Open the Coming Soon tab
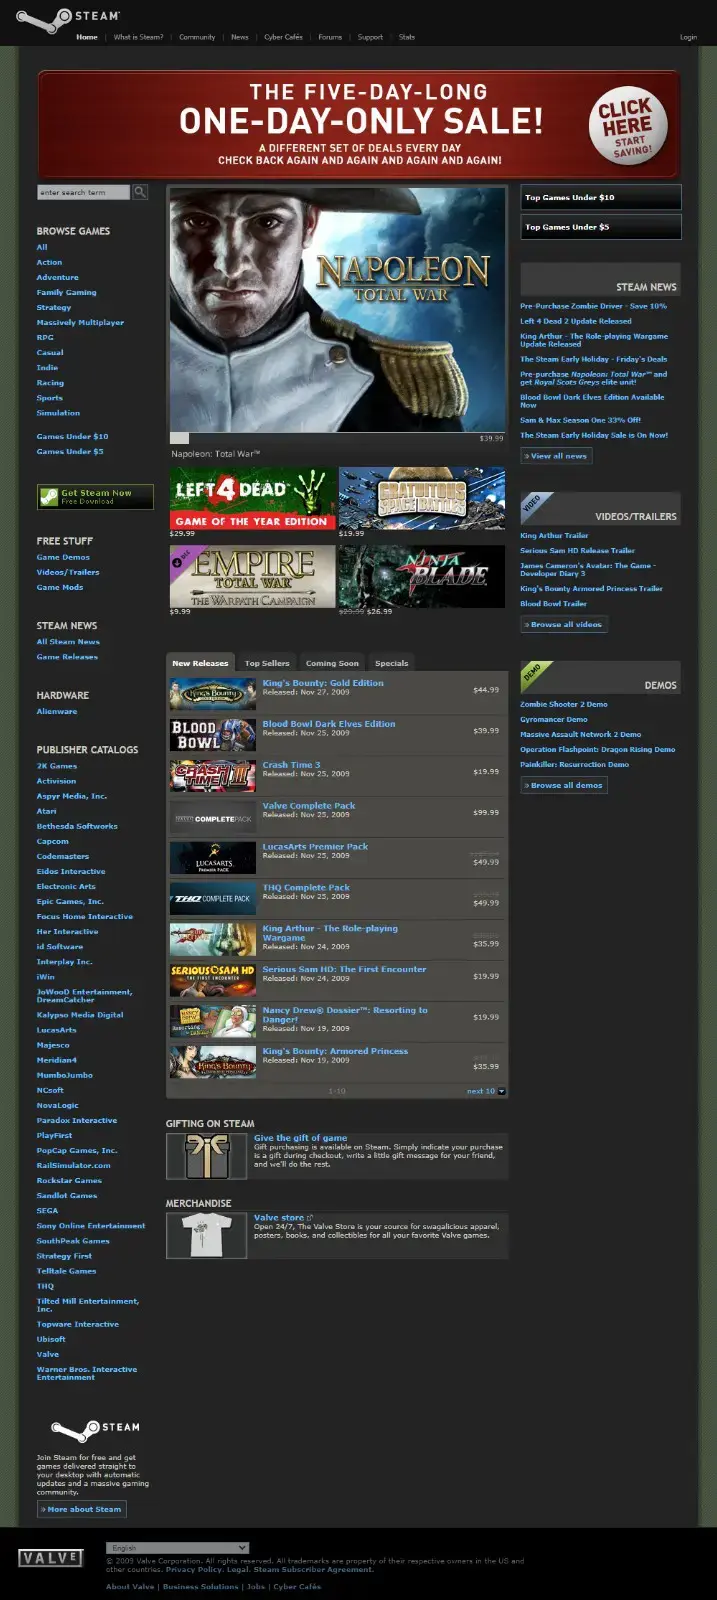This screenshot has width=717, height=1600. tap(332, 663)
